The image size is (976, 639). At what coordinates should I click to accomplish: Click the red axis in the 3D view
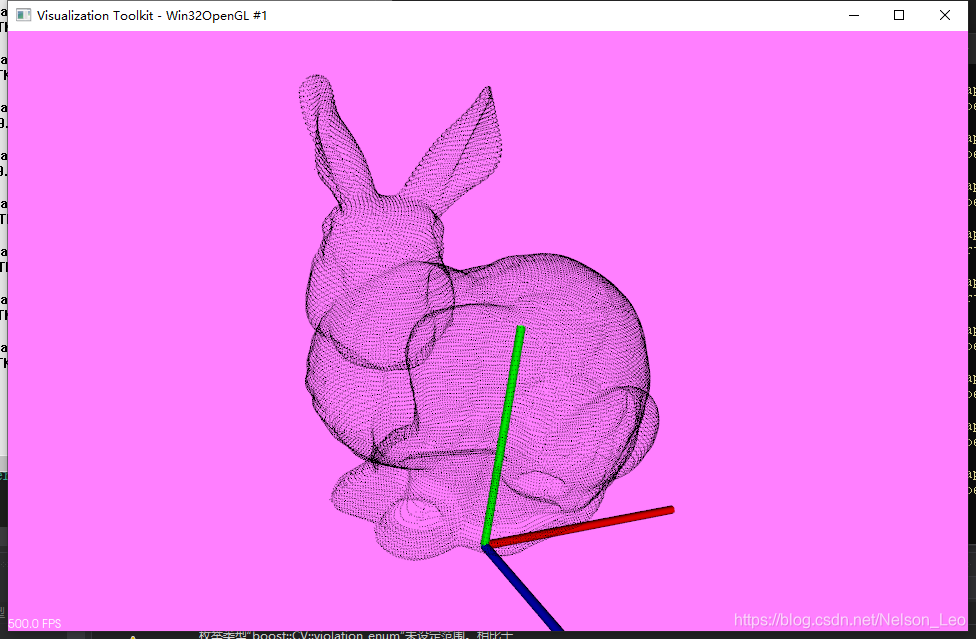pos(580,527)
